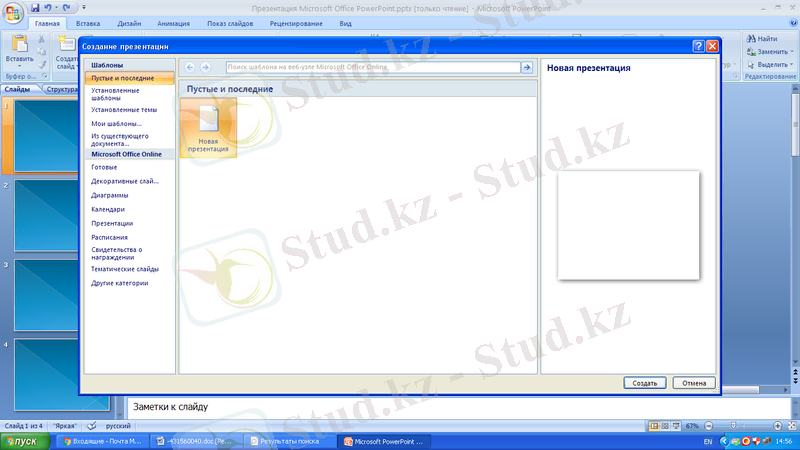This screenshot has width=800, height=450.
Task: Select the Пустые и последние category
Action: tap(130, 78)
